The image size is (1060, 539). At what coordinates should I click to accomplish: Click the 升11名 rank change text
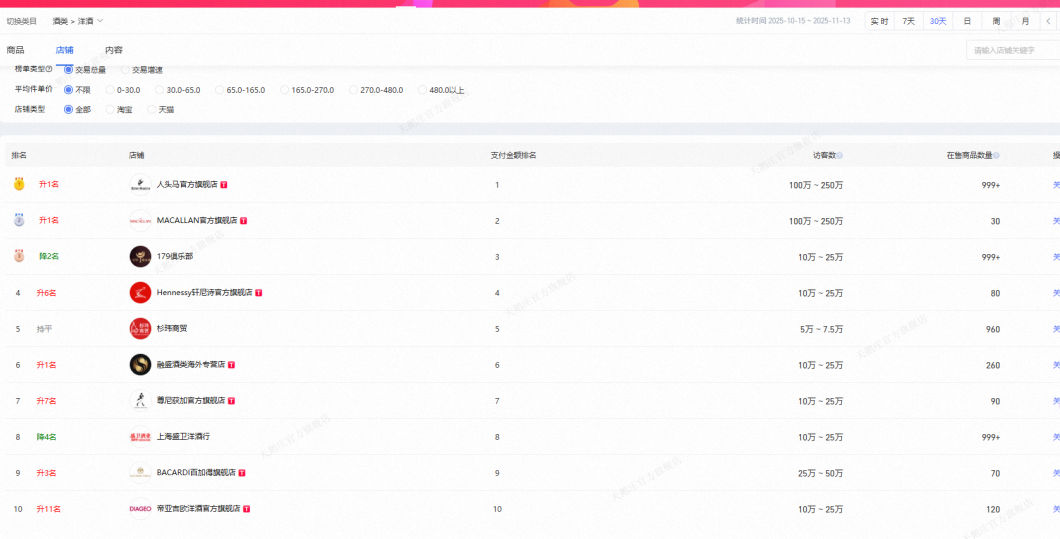49,509
